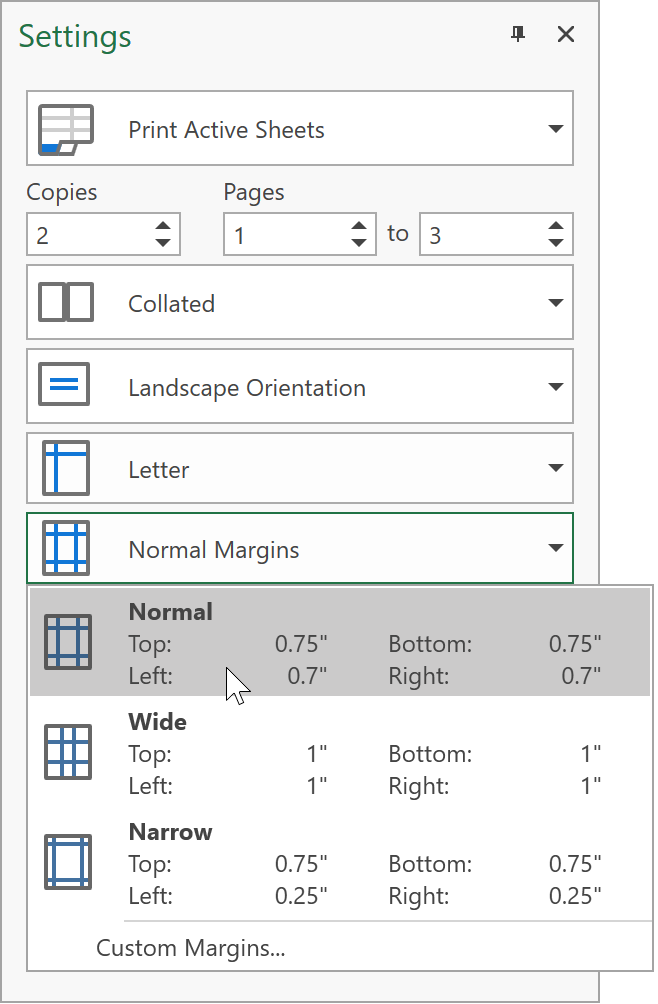Select the Wide margins preset icon
The image size is (658, 1004).
point(68,752)
